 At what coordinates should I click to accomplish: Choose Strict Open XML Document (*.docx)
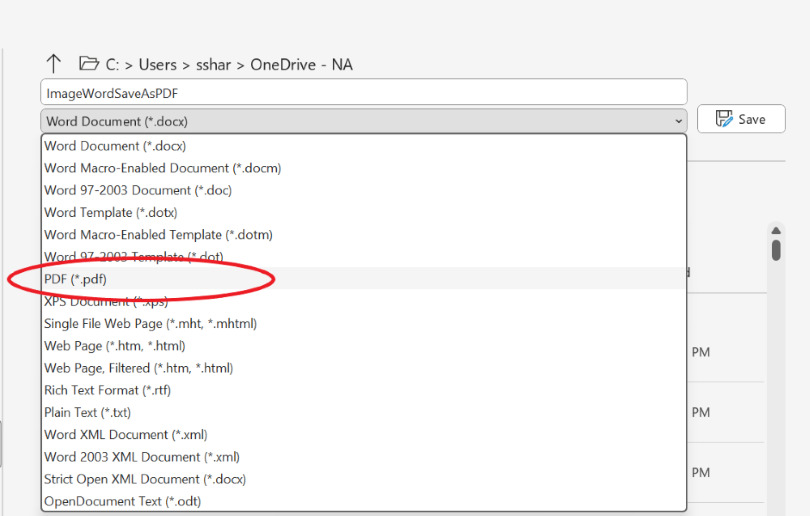(144, 479)
